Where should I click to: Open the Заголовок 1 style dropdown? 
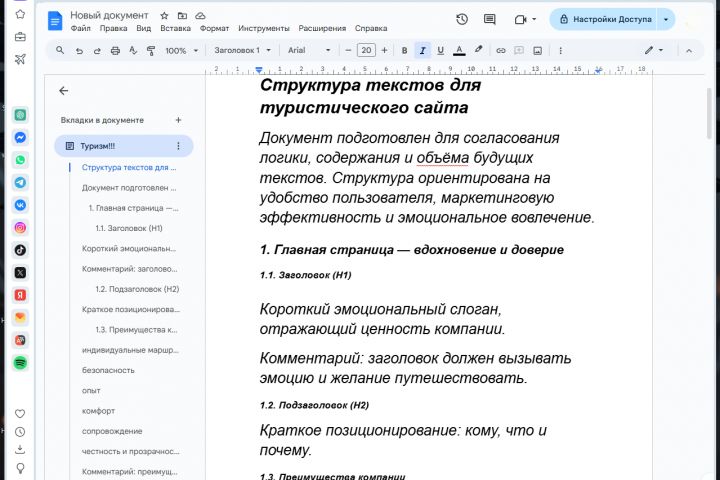(241, 50)
